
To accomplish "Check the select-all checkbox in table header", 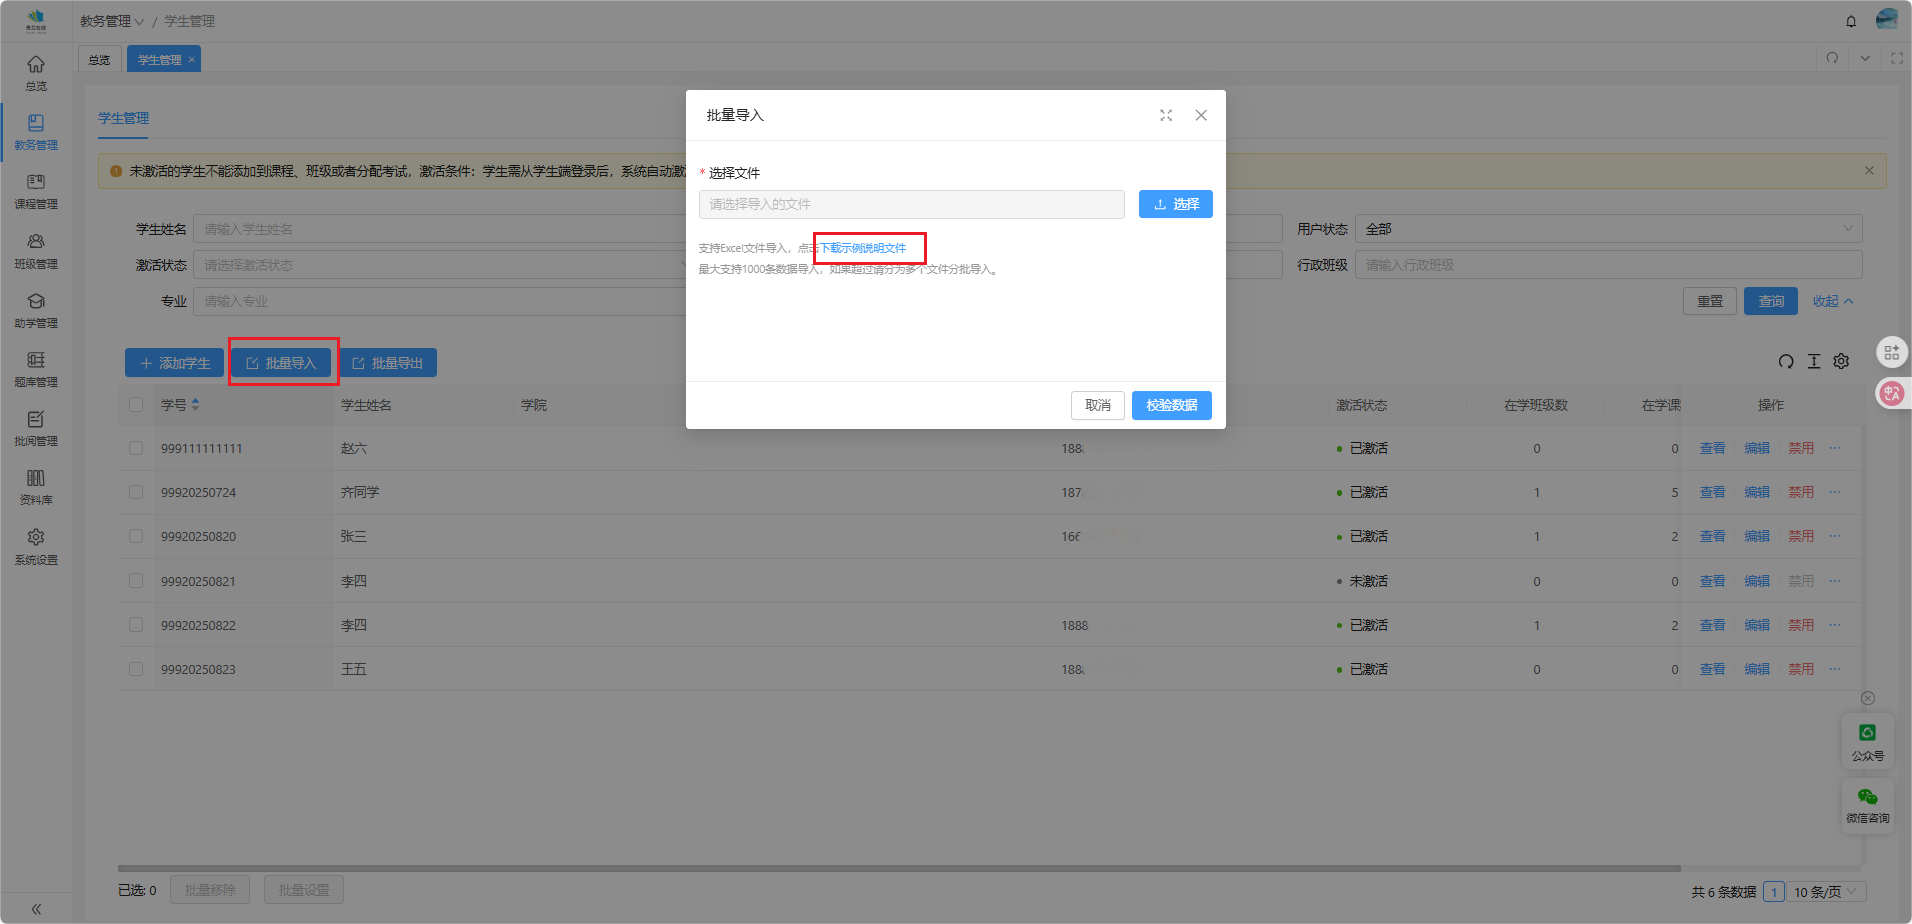I will click(x=136, y=405).
